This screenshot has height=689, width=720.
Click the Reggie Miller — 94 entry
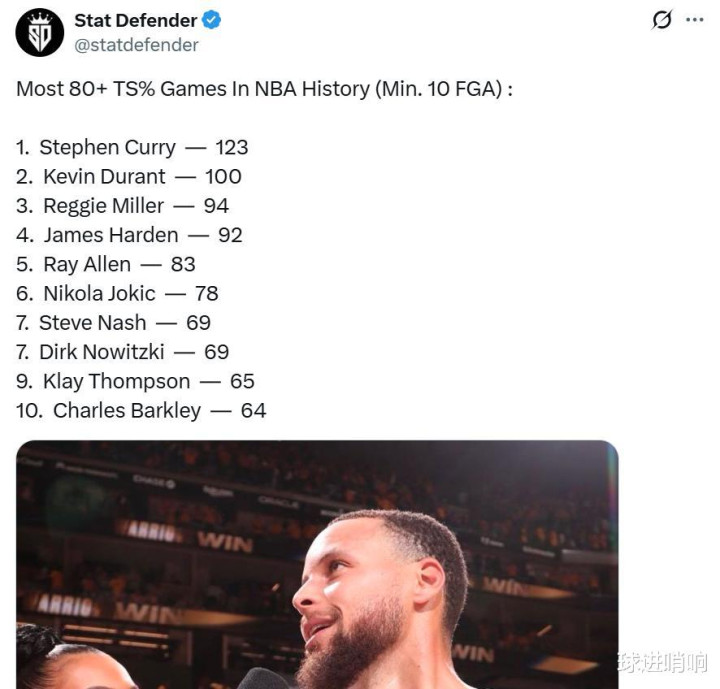tap(122, 206)
